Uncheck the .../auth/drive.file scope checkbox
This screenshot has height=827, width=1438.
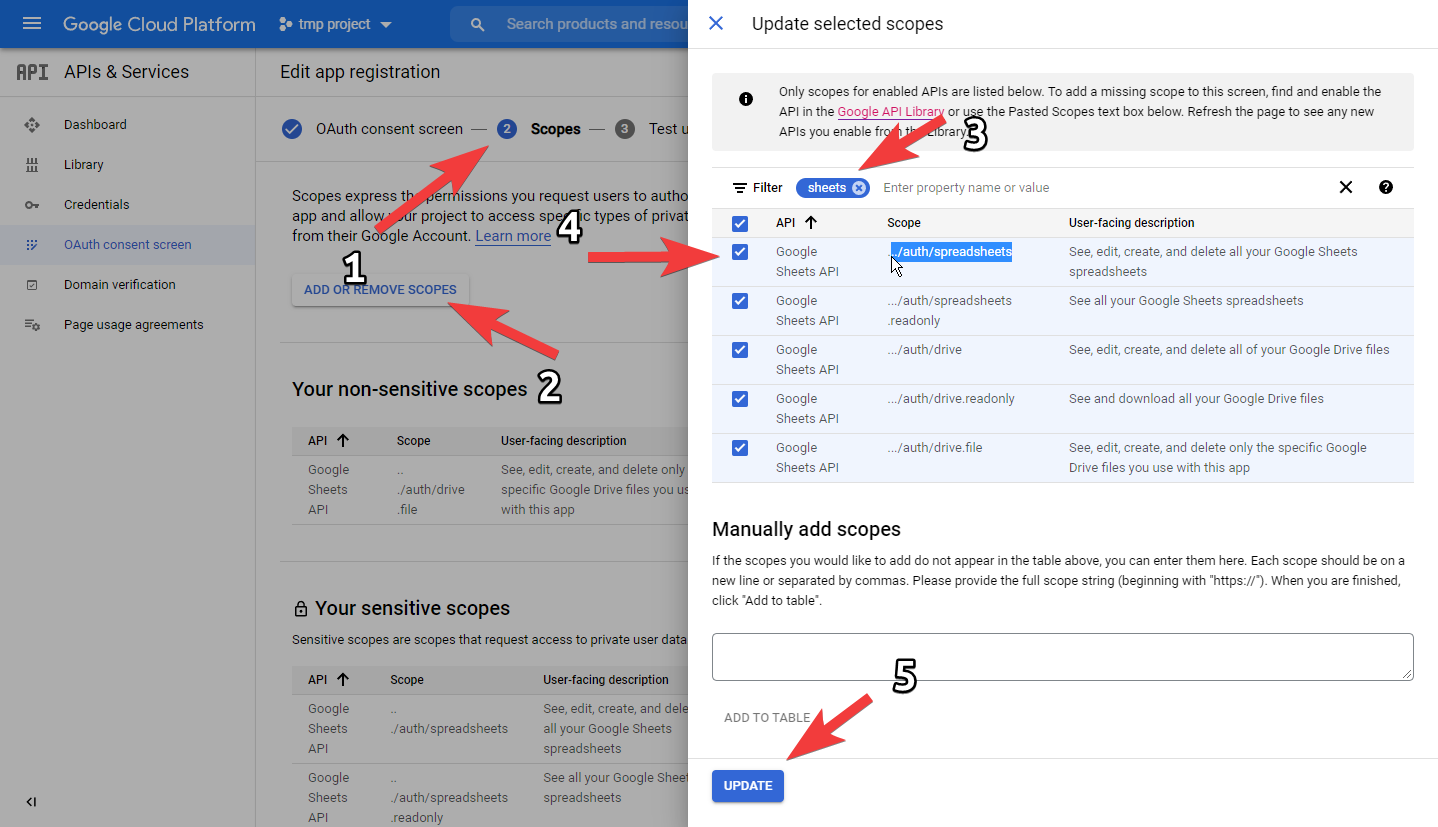pyautogui.click(x=740, y=448)
